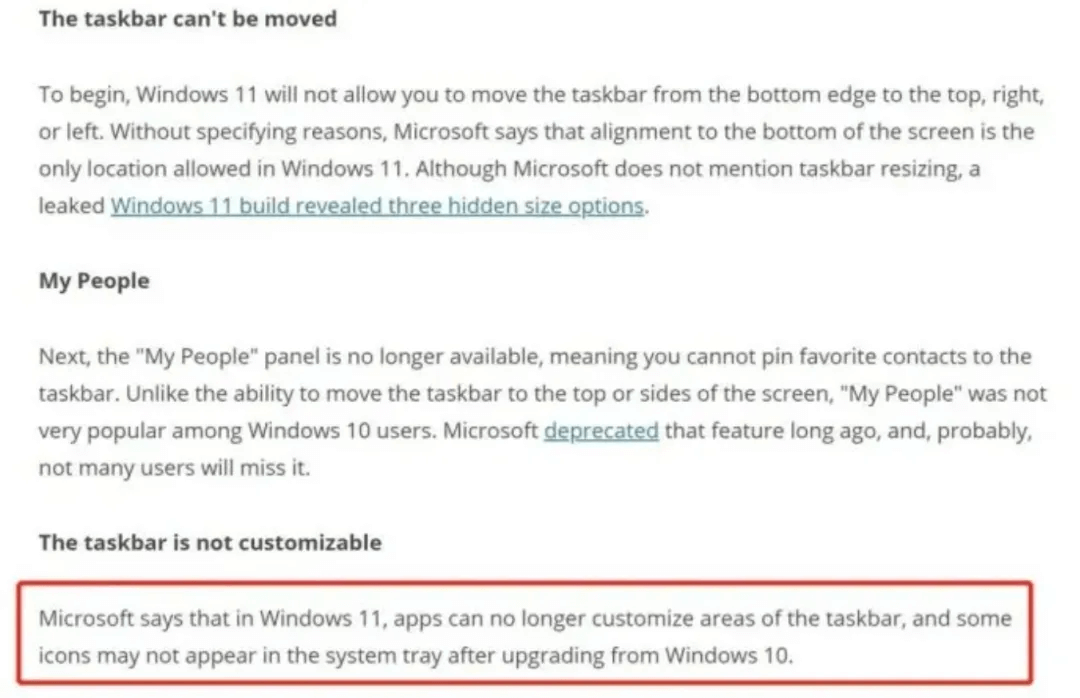Click the paragraph line starting To begin, Windows 11
The height and width of the screenshot is (698, 1080).
(x=541, y=94)
